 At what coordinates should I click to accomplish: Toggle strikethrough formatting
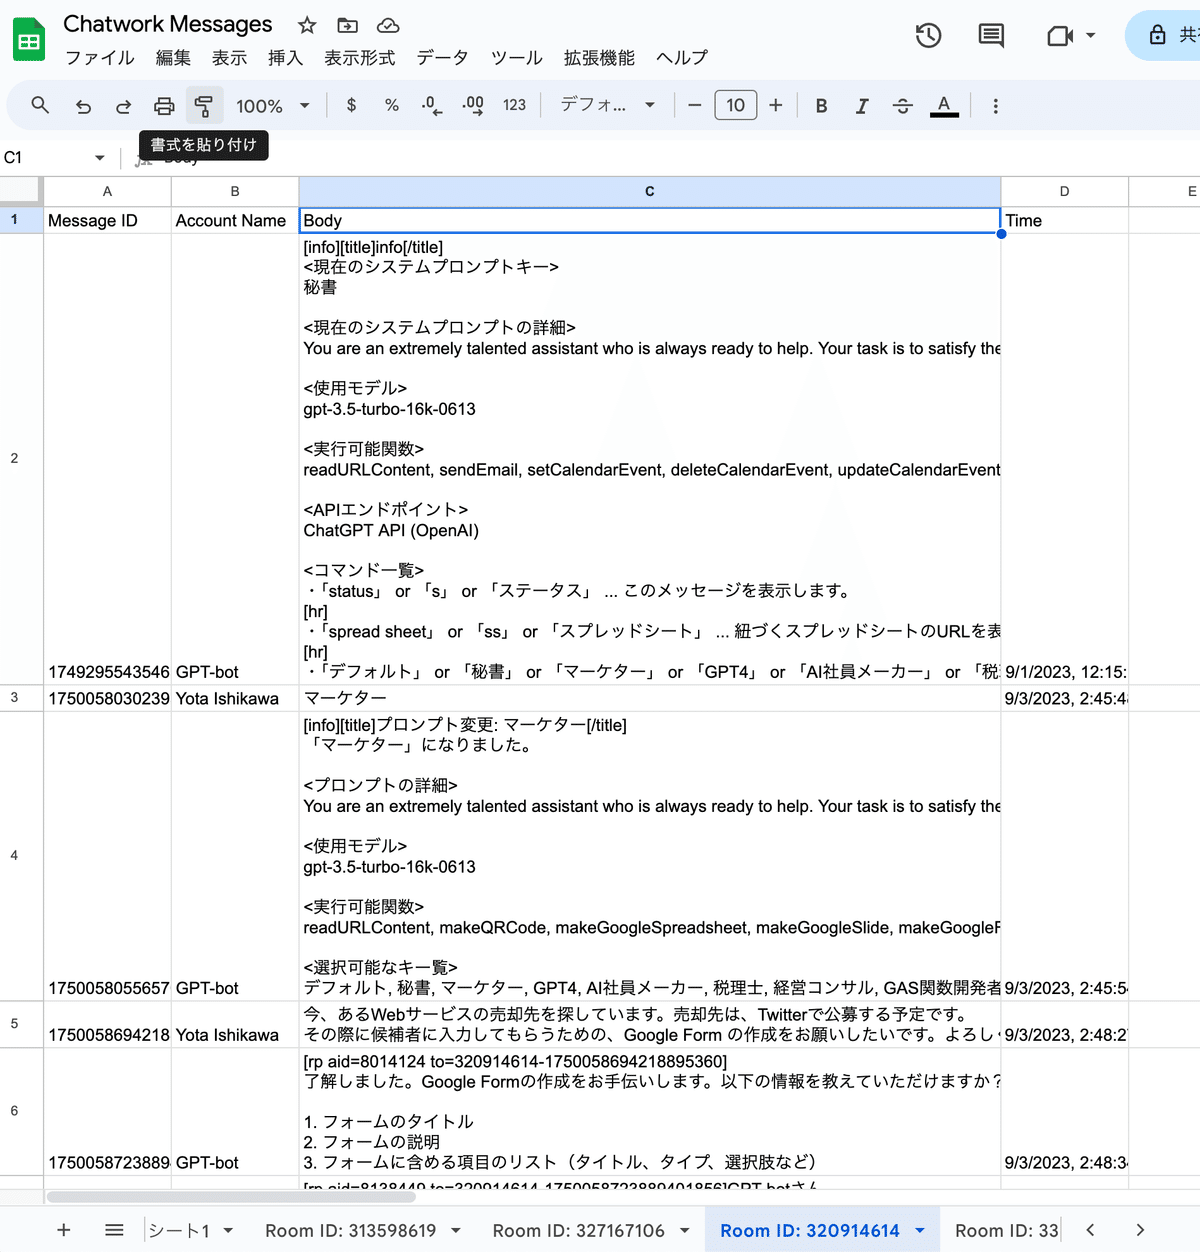pos(902,105)
